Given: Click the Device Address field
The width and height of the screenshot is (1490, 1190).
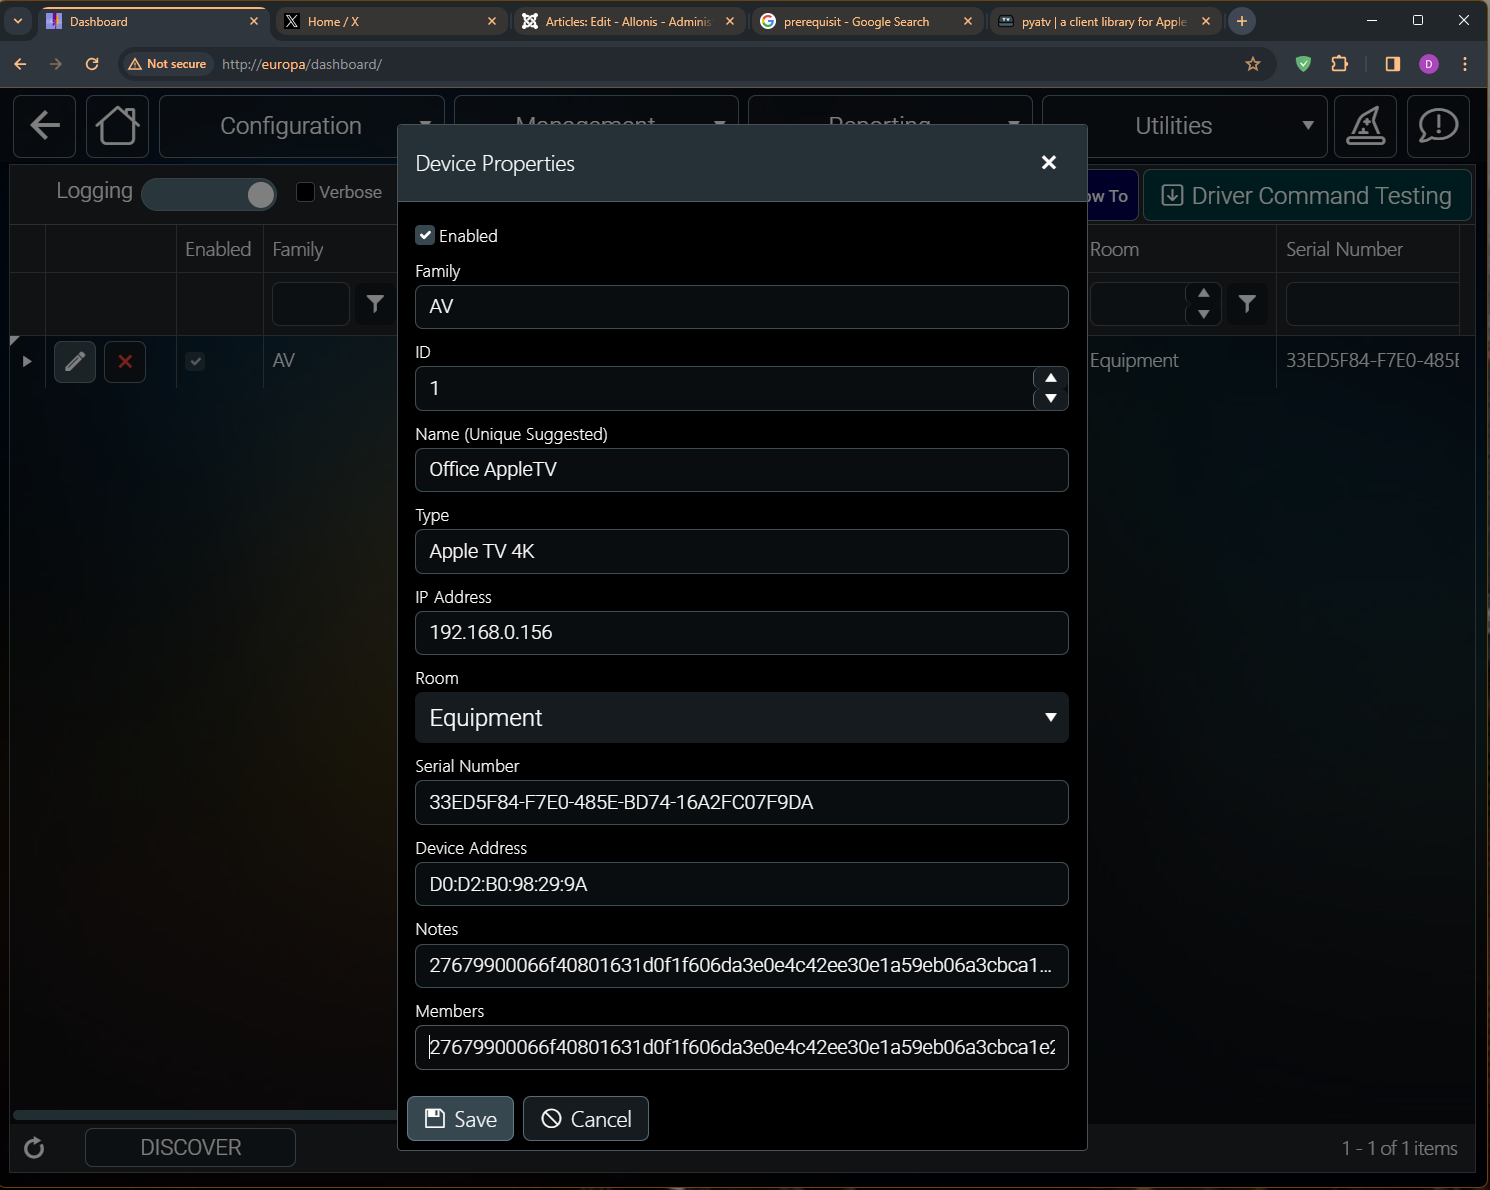Looking at the screenshot, I should coord(742,884).
